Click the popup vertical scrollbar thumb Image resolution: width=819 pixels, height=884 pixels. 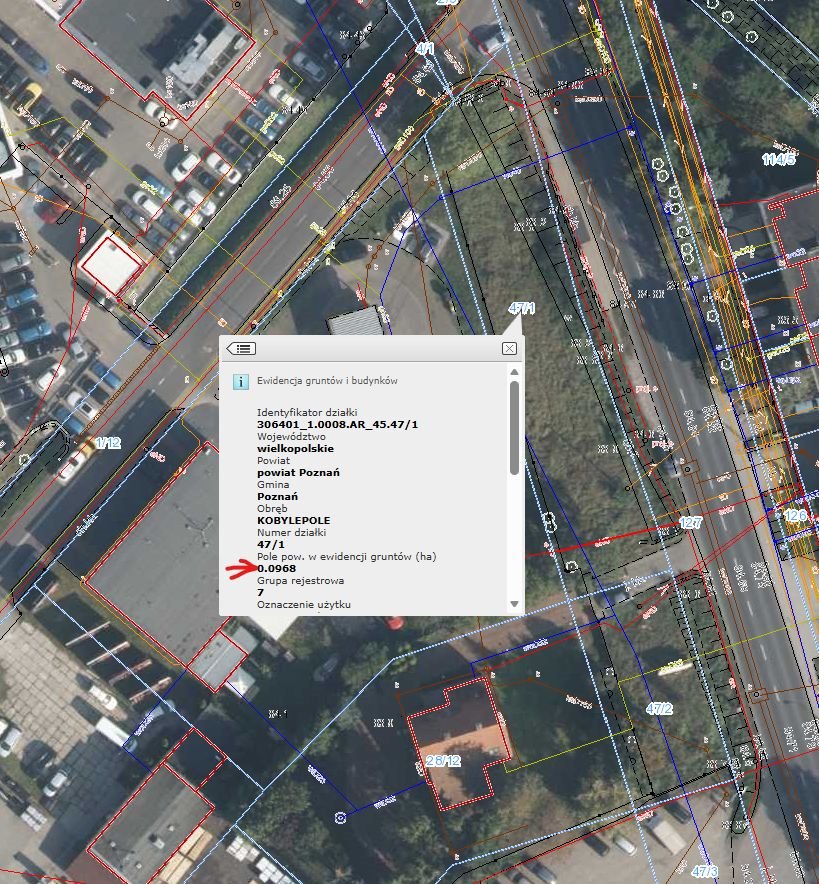click(514, 427)
